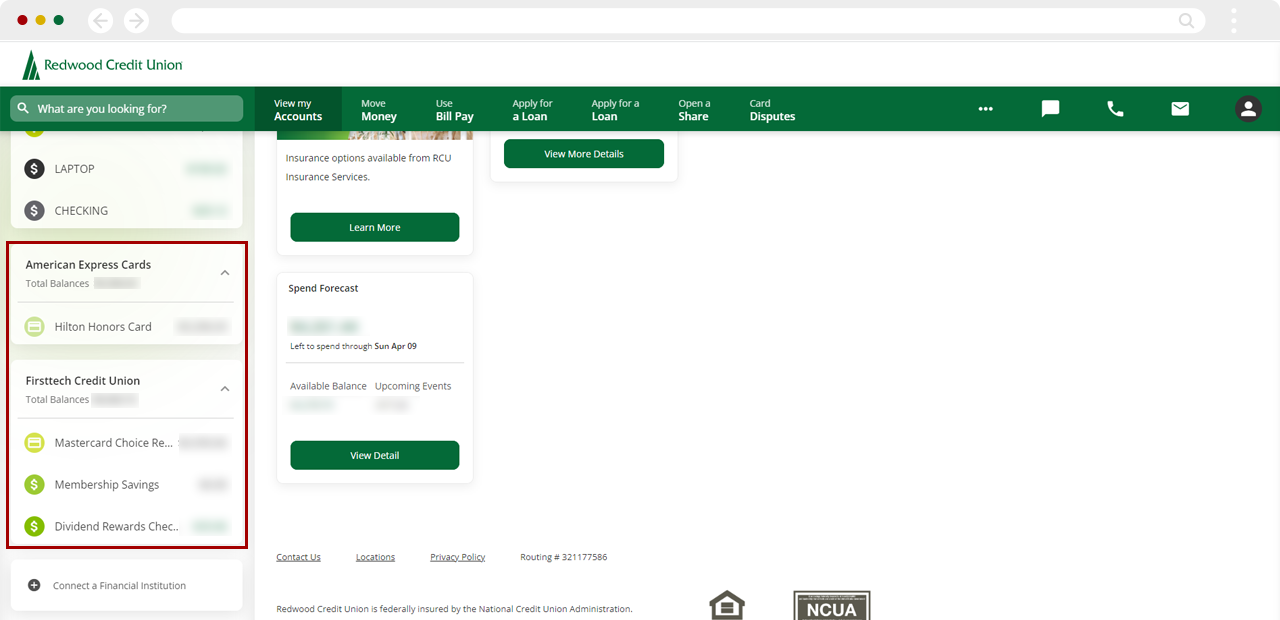Click the Routing # 321177586 text
Screen dimensions: 1280x620
[x=563, y=557]
